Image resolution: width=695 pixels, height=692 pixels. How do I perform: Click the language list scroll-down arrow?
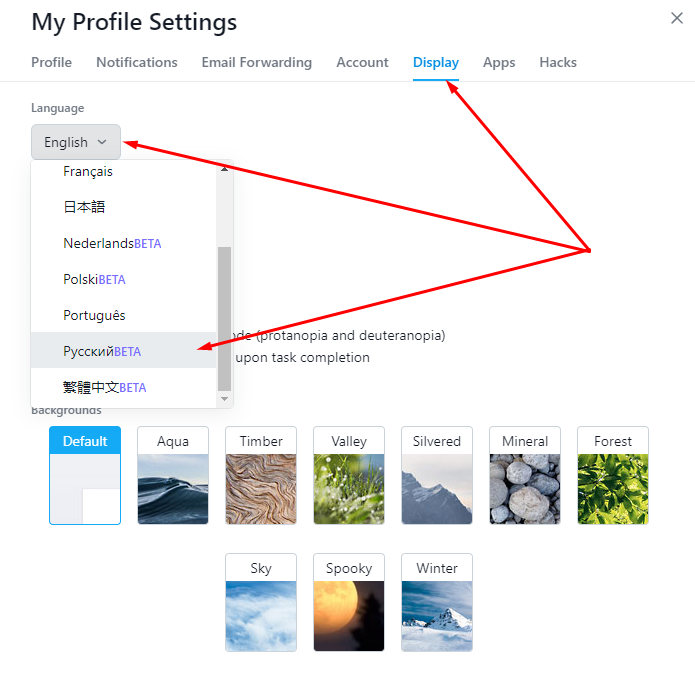pyautogui.click(x=224, y=399)
